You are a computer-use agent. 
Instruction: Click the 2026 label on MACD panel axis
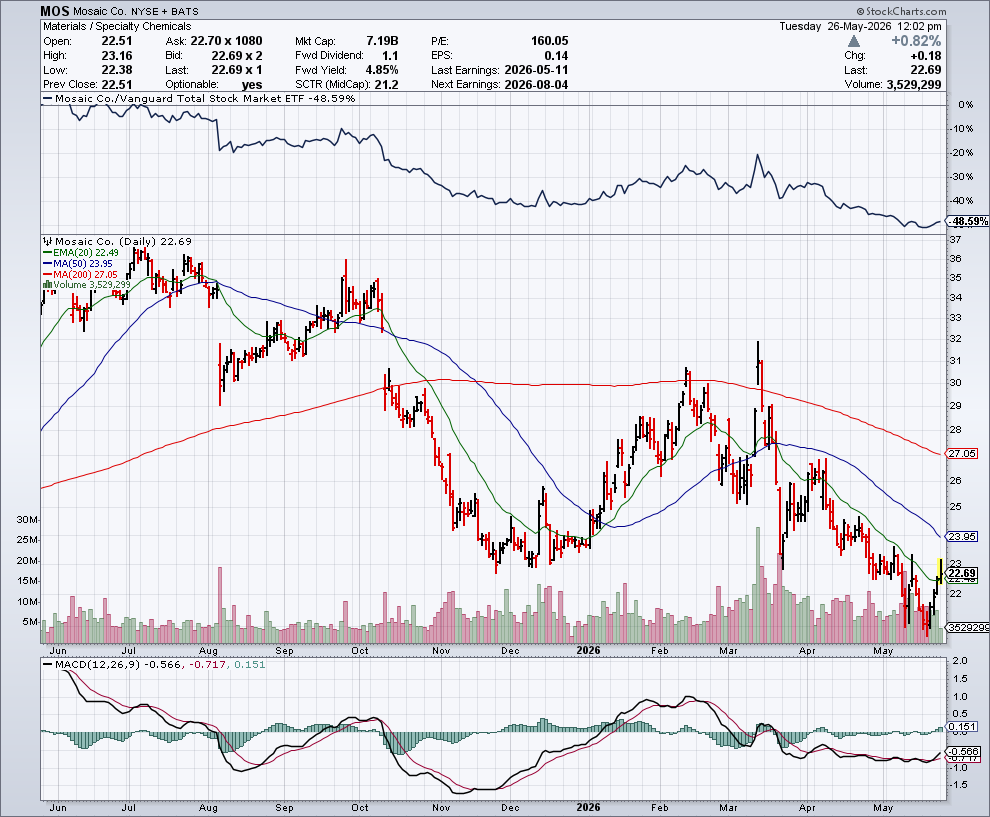(588, 808)
